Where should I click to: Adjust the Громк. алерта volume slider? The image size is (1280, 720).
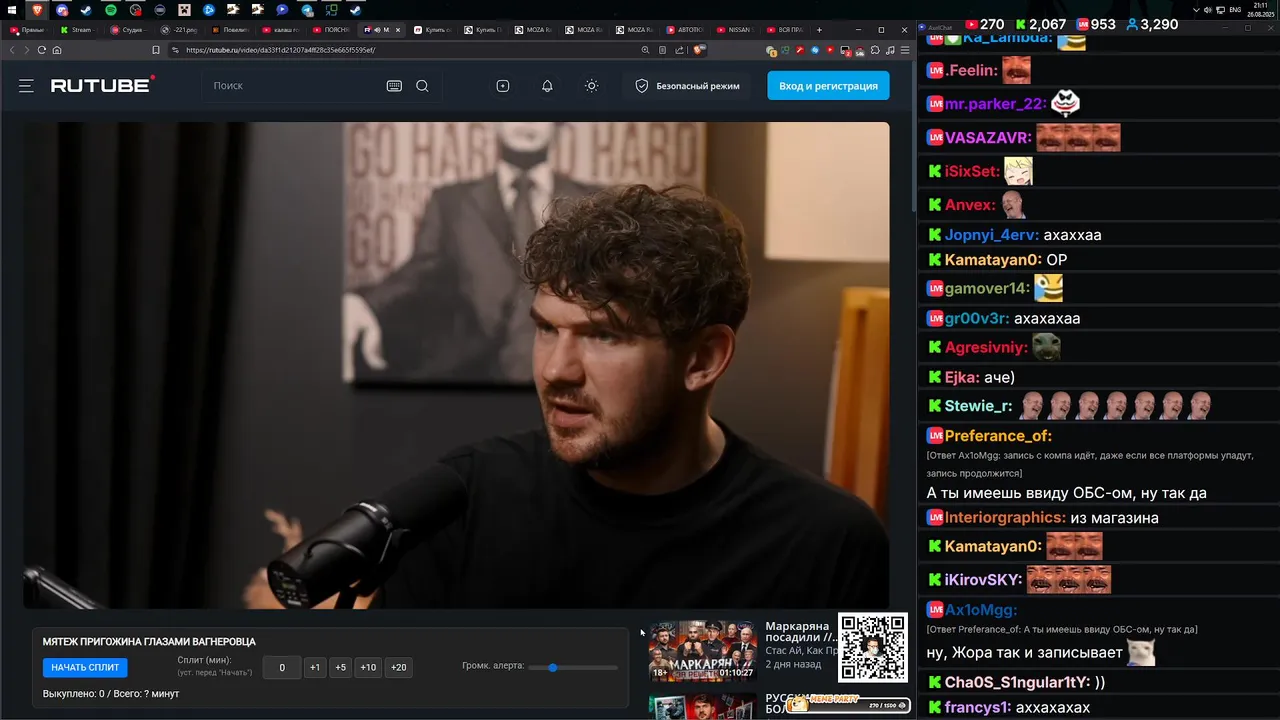[573, 667]
